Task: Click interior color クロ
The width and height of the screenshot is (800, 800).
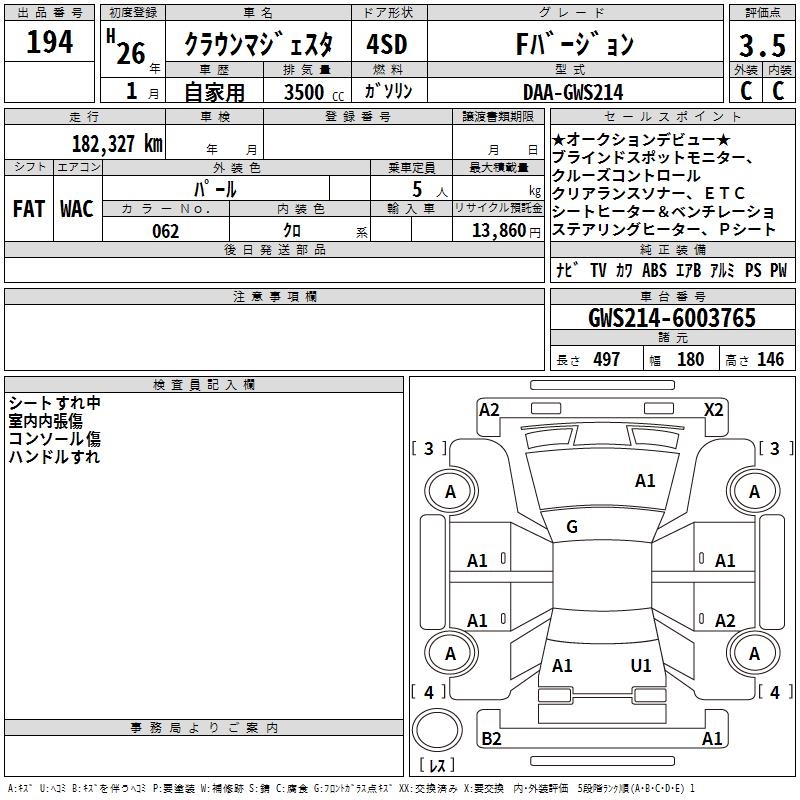Action: pos(292,231)
